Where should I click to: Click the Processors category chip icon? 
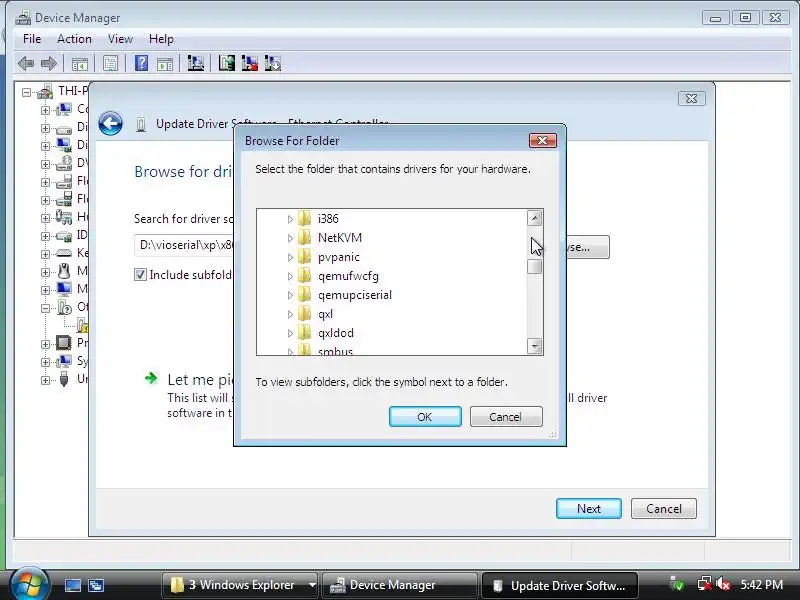point(64,342)
